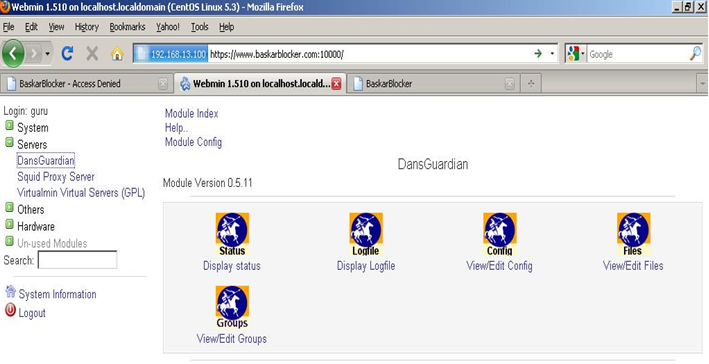
Task: Open the View/Edit Files link
Action: click(633, 266)
